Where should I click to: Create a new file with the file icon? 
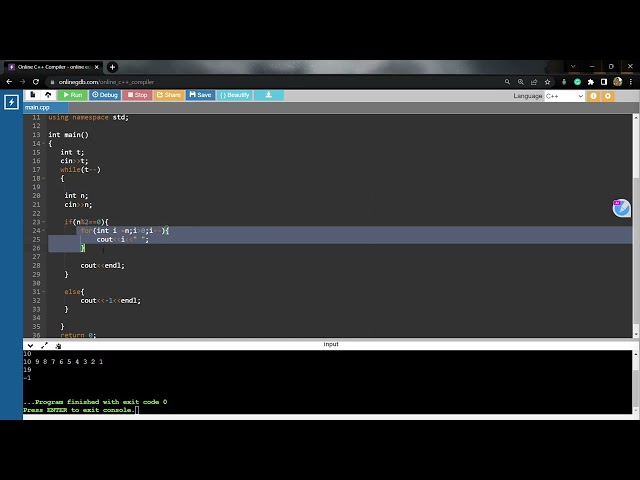[33, 95]
